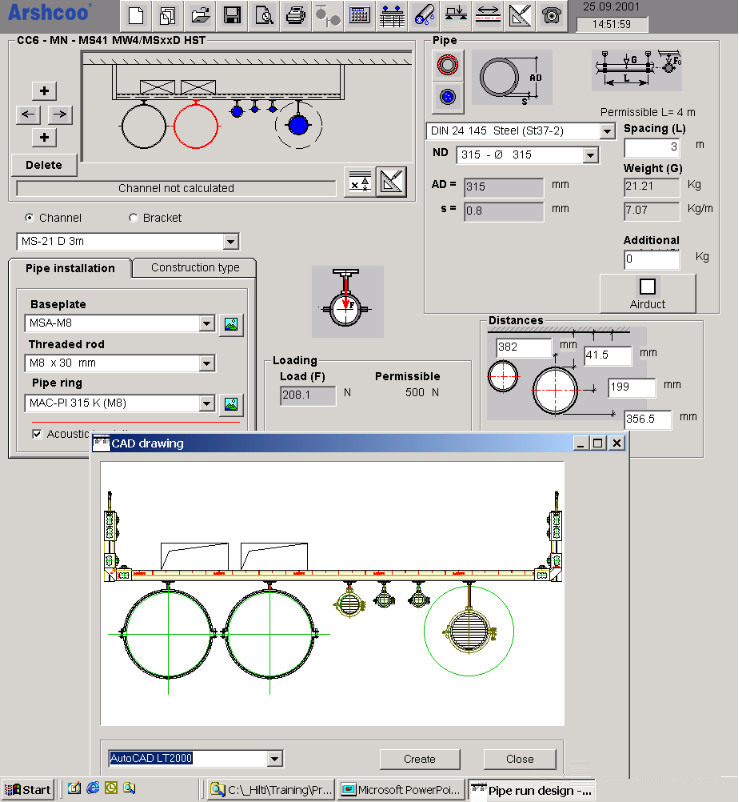739x802 pixels.
Task: Switch to the Construction type tab
Action: point(195,268)
